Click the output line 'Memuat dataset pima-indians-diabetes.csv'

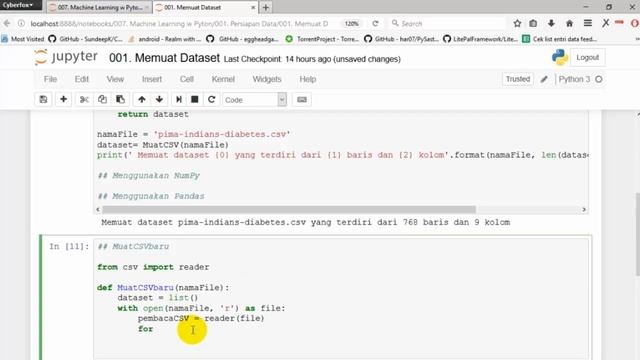306,222
